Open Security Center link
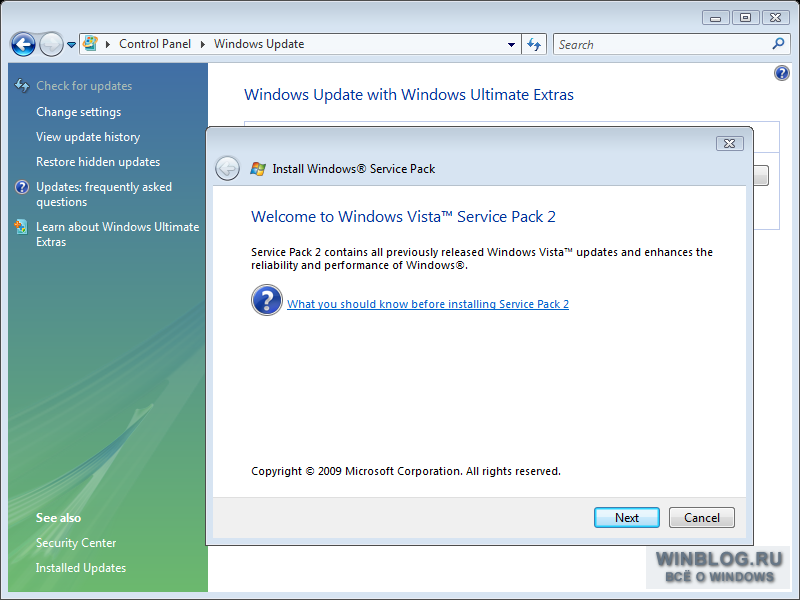800x600 pixels. coord(76,543)
